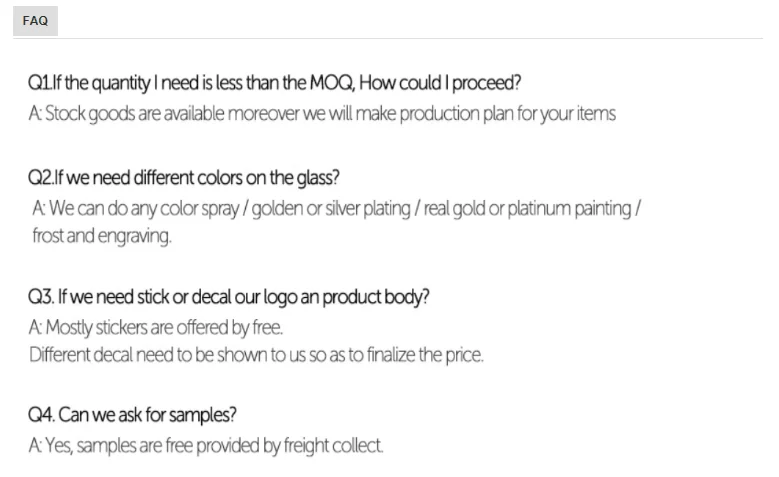Image resolution: width=779 pixels, height=477 pixels.
Task: Click the Q4 question about samples
Action: [x=132, y=415]
